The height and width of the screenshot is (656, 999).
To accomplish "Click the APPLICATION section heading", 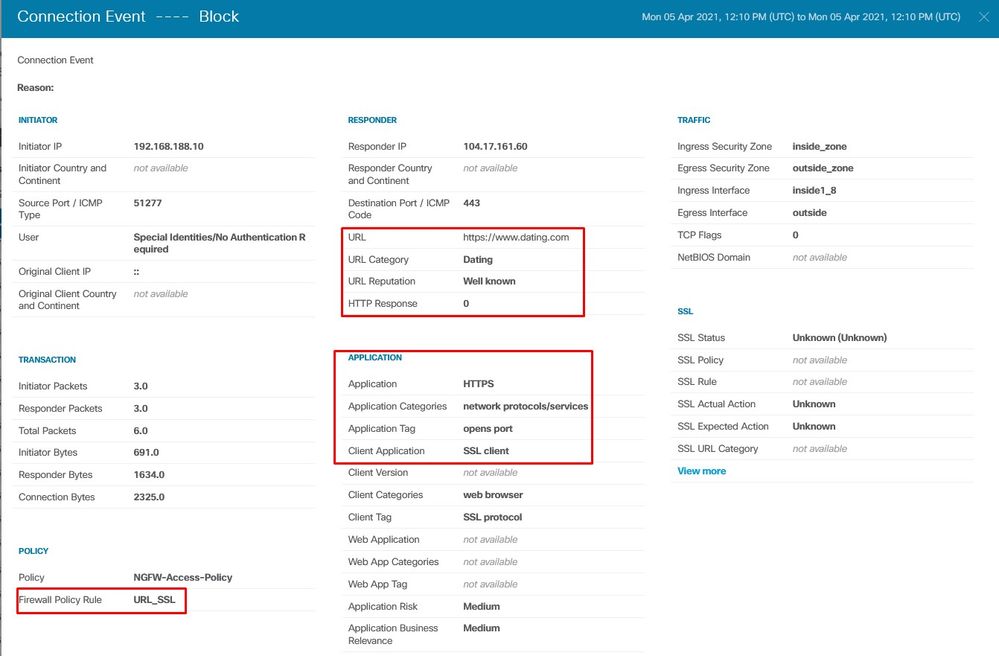I will [375, 357].
